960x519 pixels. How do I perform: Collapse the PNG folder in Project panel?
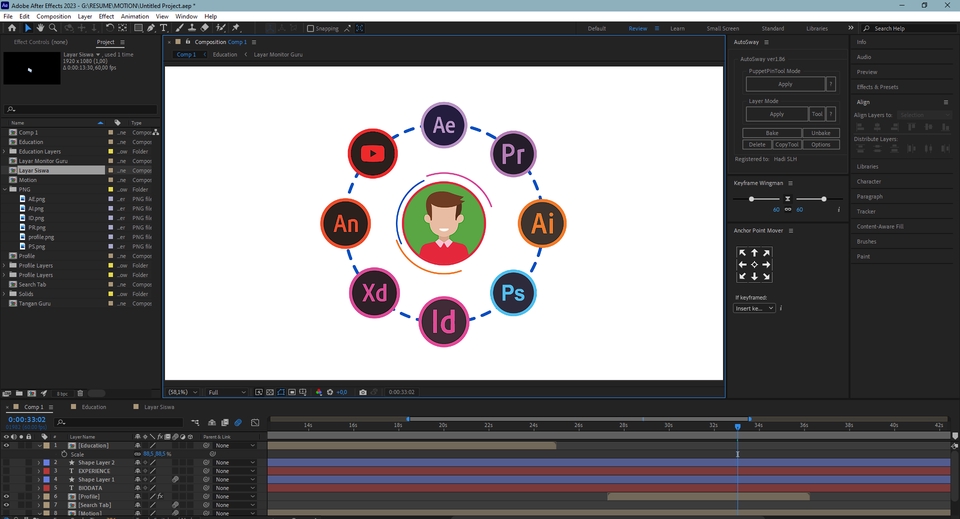pyautogui.click(x=5, y=190)
